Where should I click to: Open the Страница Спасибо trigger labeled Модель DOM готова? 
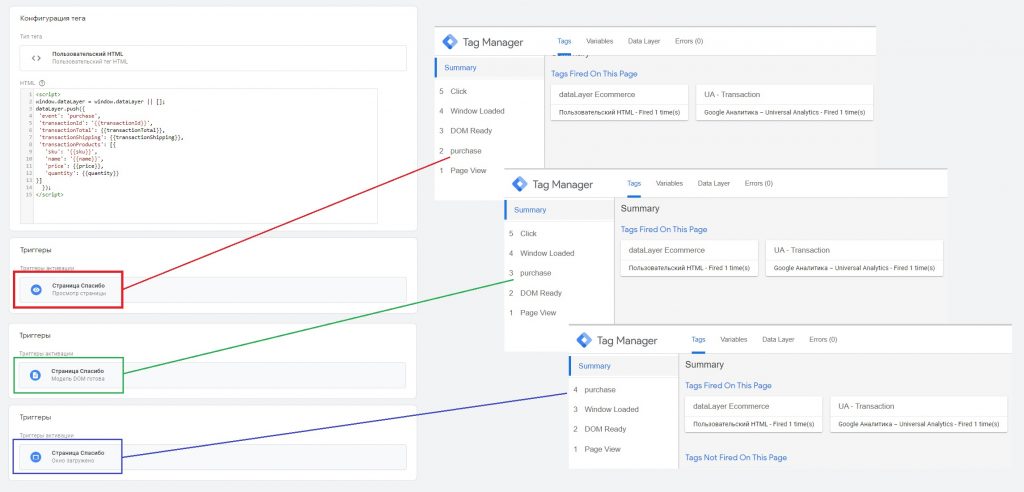pyautogui.click(x=213, y=375)
